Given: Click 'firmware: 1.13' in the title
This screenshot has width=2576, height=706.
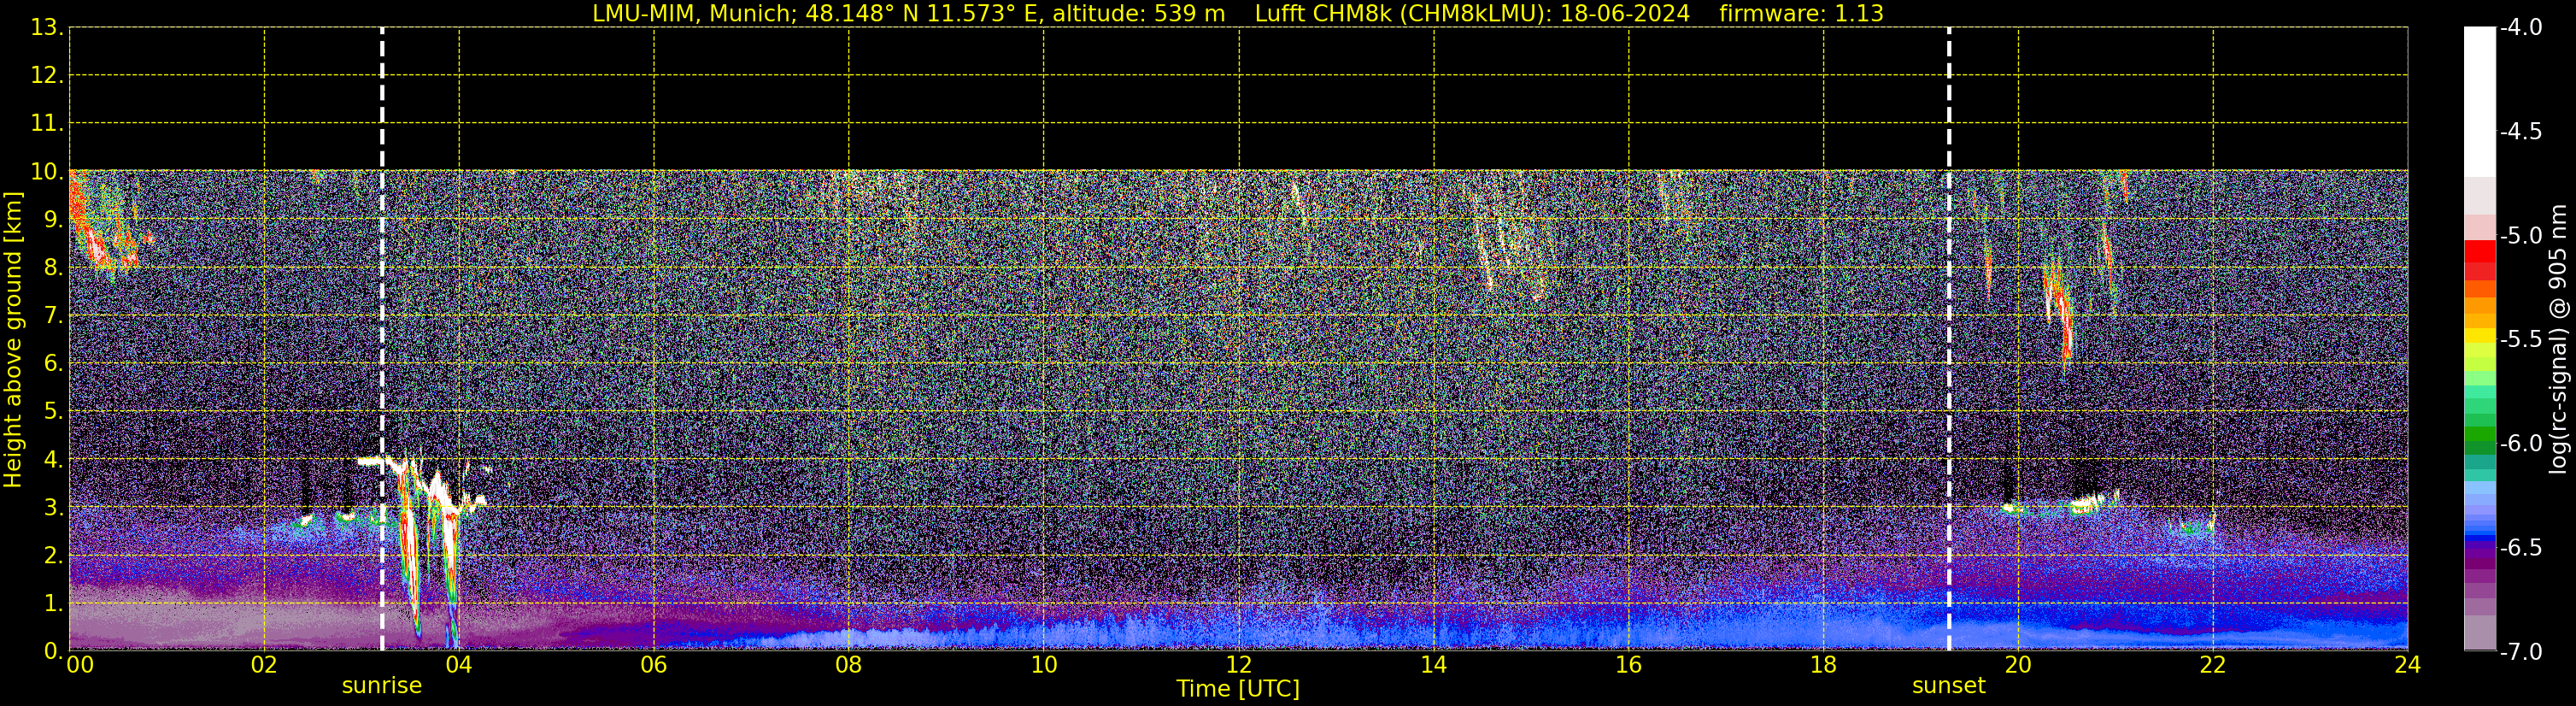Looking at the screenshot, I should 1802,14.
